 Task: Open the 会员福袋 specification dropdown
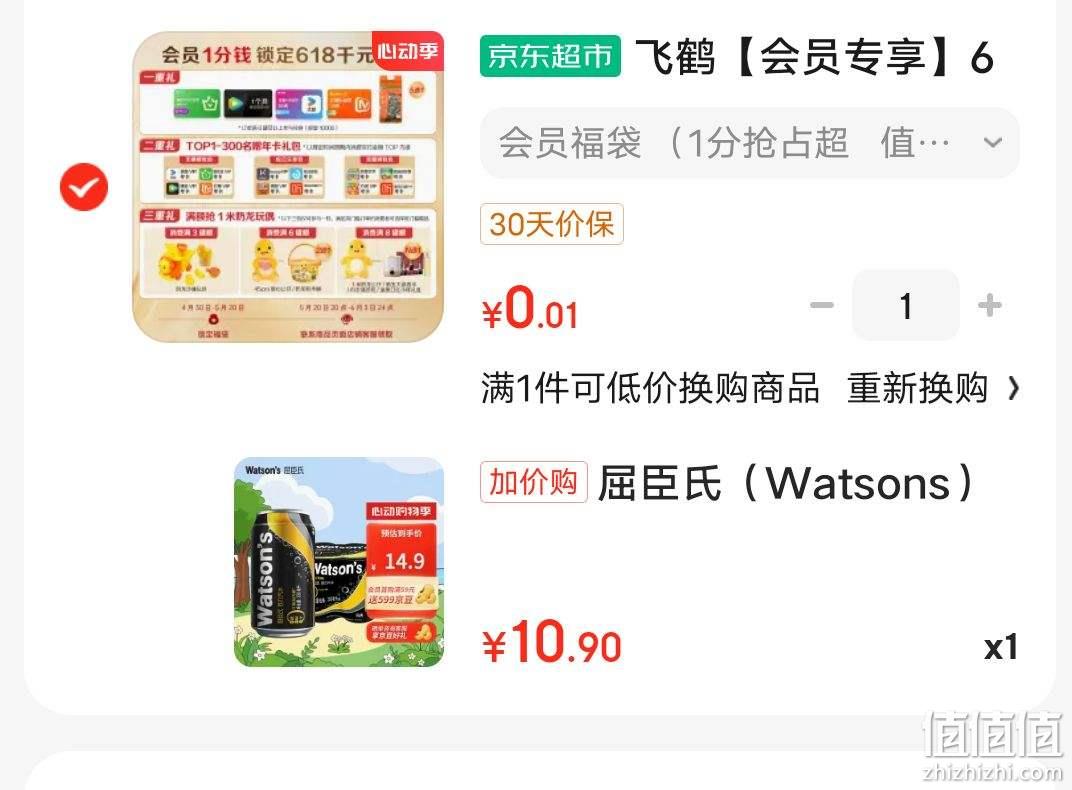750,143
